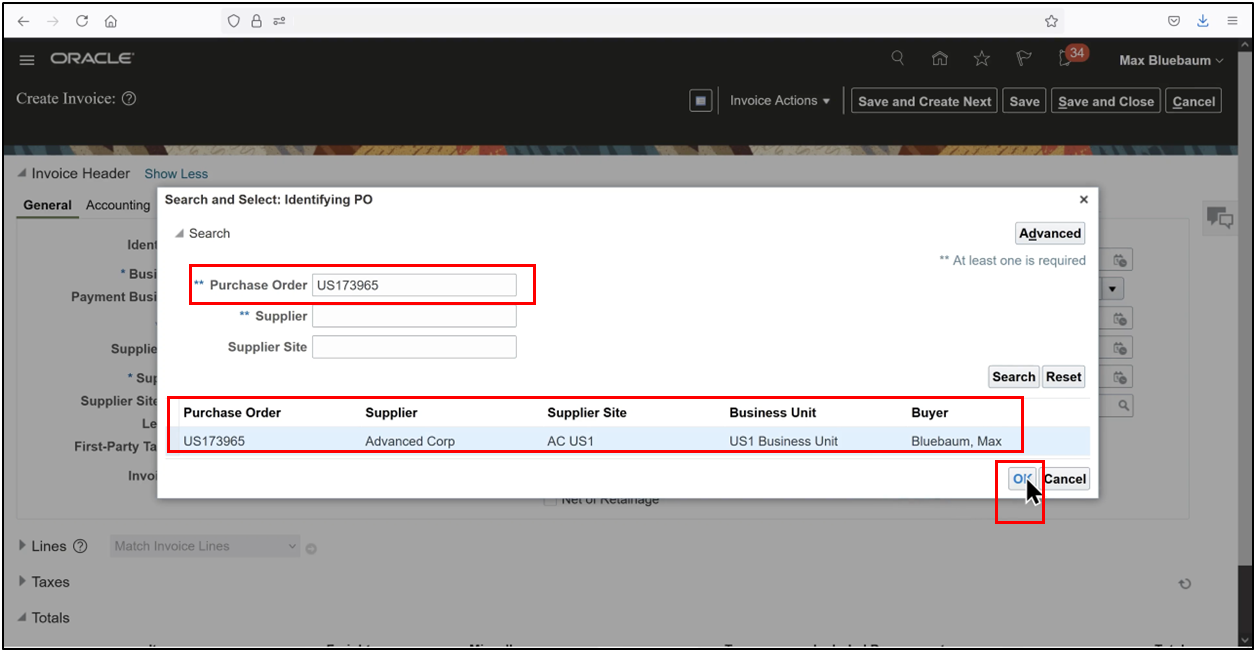The height and width of the screenshot is (652, 1256).
Task: Open the navigator hamburger menu
Action: tap(26, 58)
